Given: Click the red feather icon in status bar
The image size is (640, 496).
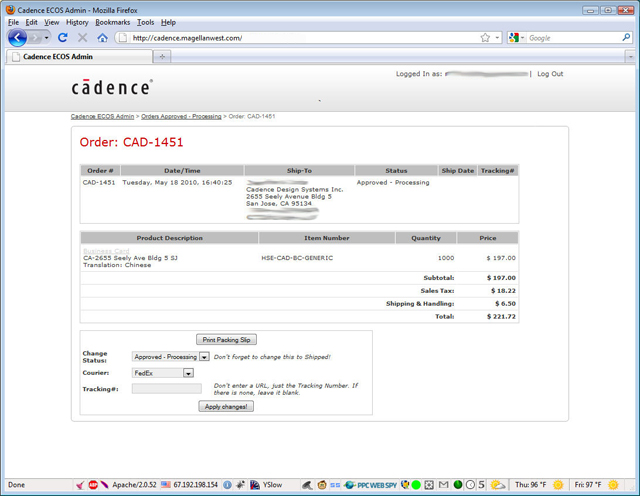Looking at the screenshot, I should [104, 485].
